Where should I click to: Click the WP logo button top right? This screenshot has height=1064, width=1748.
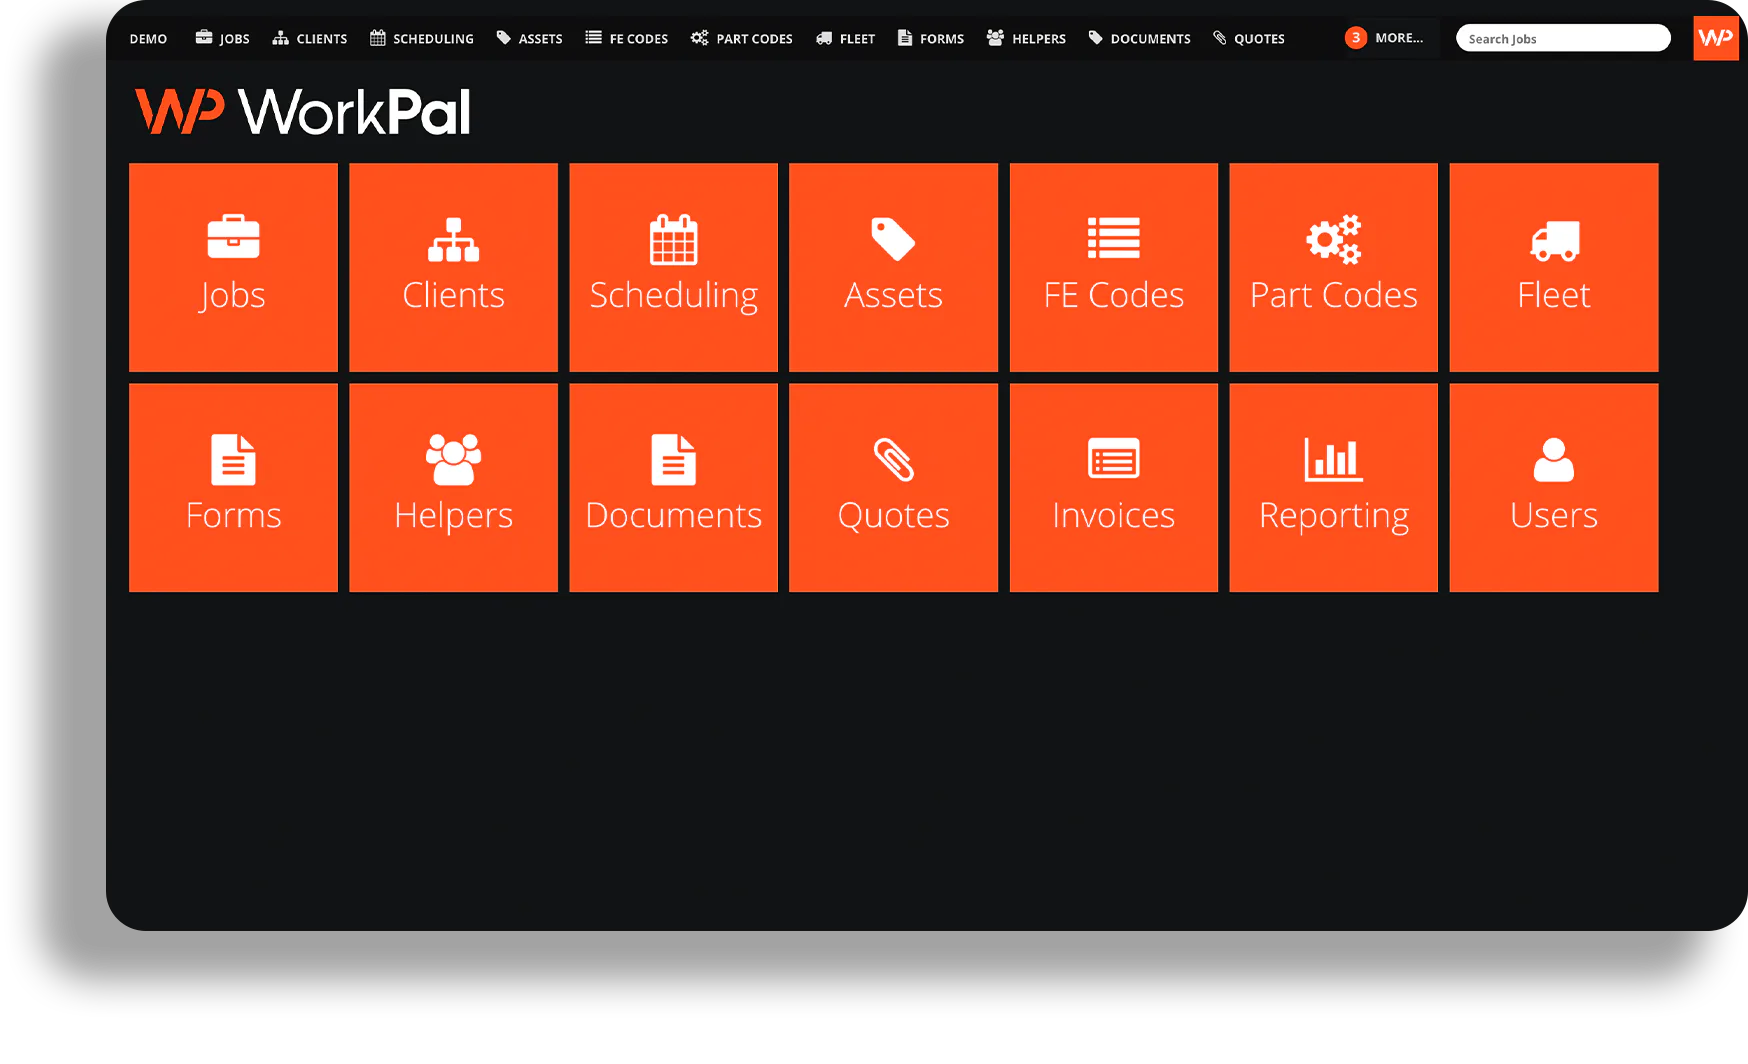point(1715,37)
